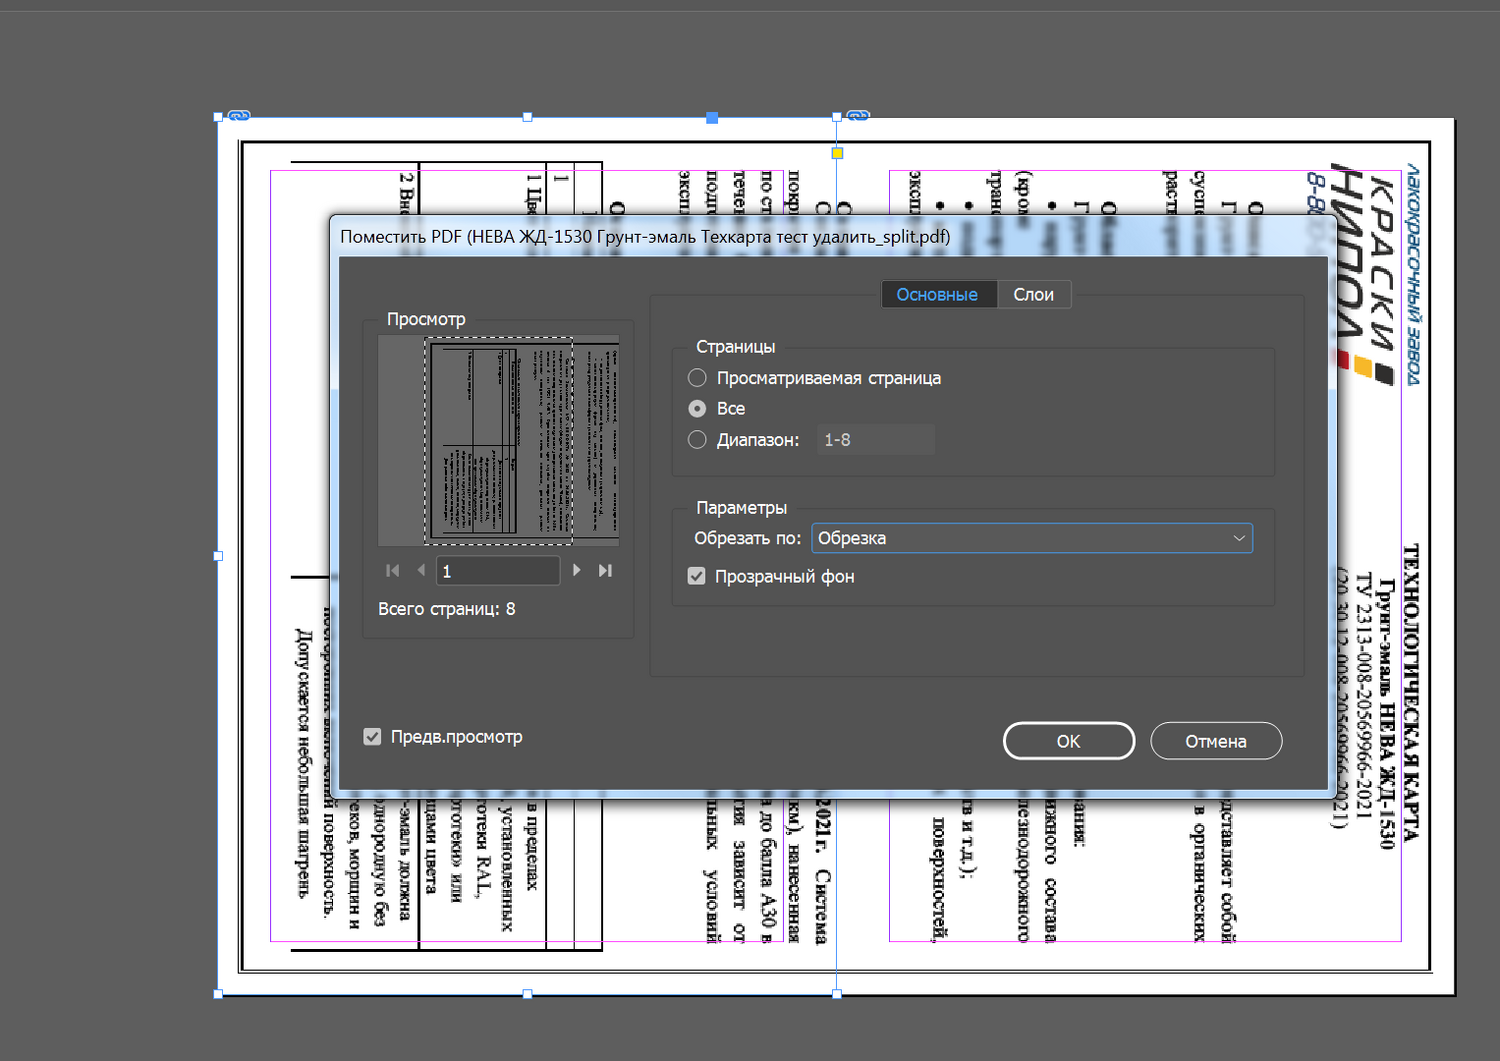Image resolution: width=1500 pixels, height=1061 pixels.
Task: Click the PDF preview thumbnail
Action: click(x=498, y=440)
